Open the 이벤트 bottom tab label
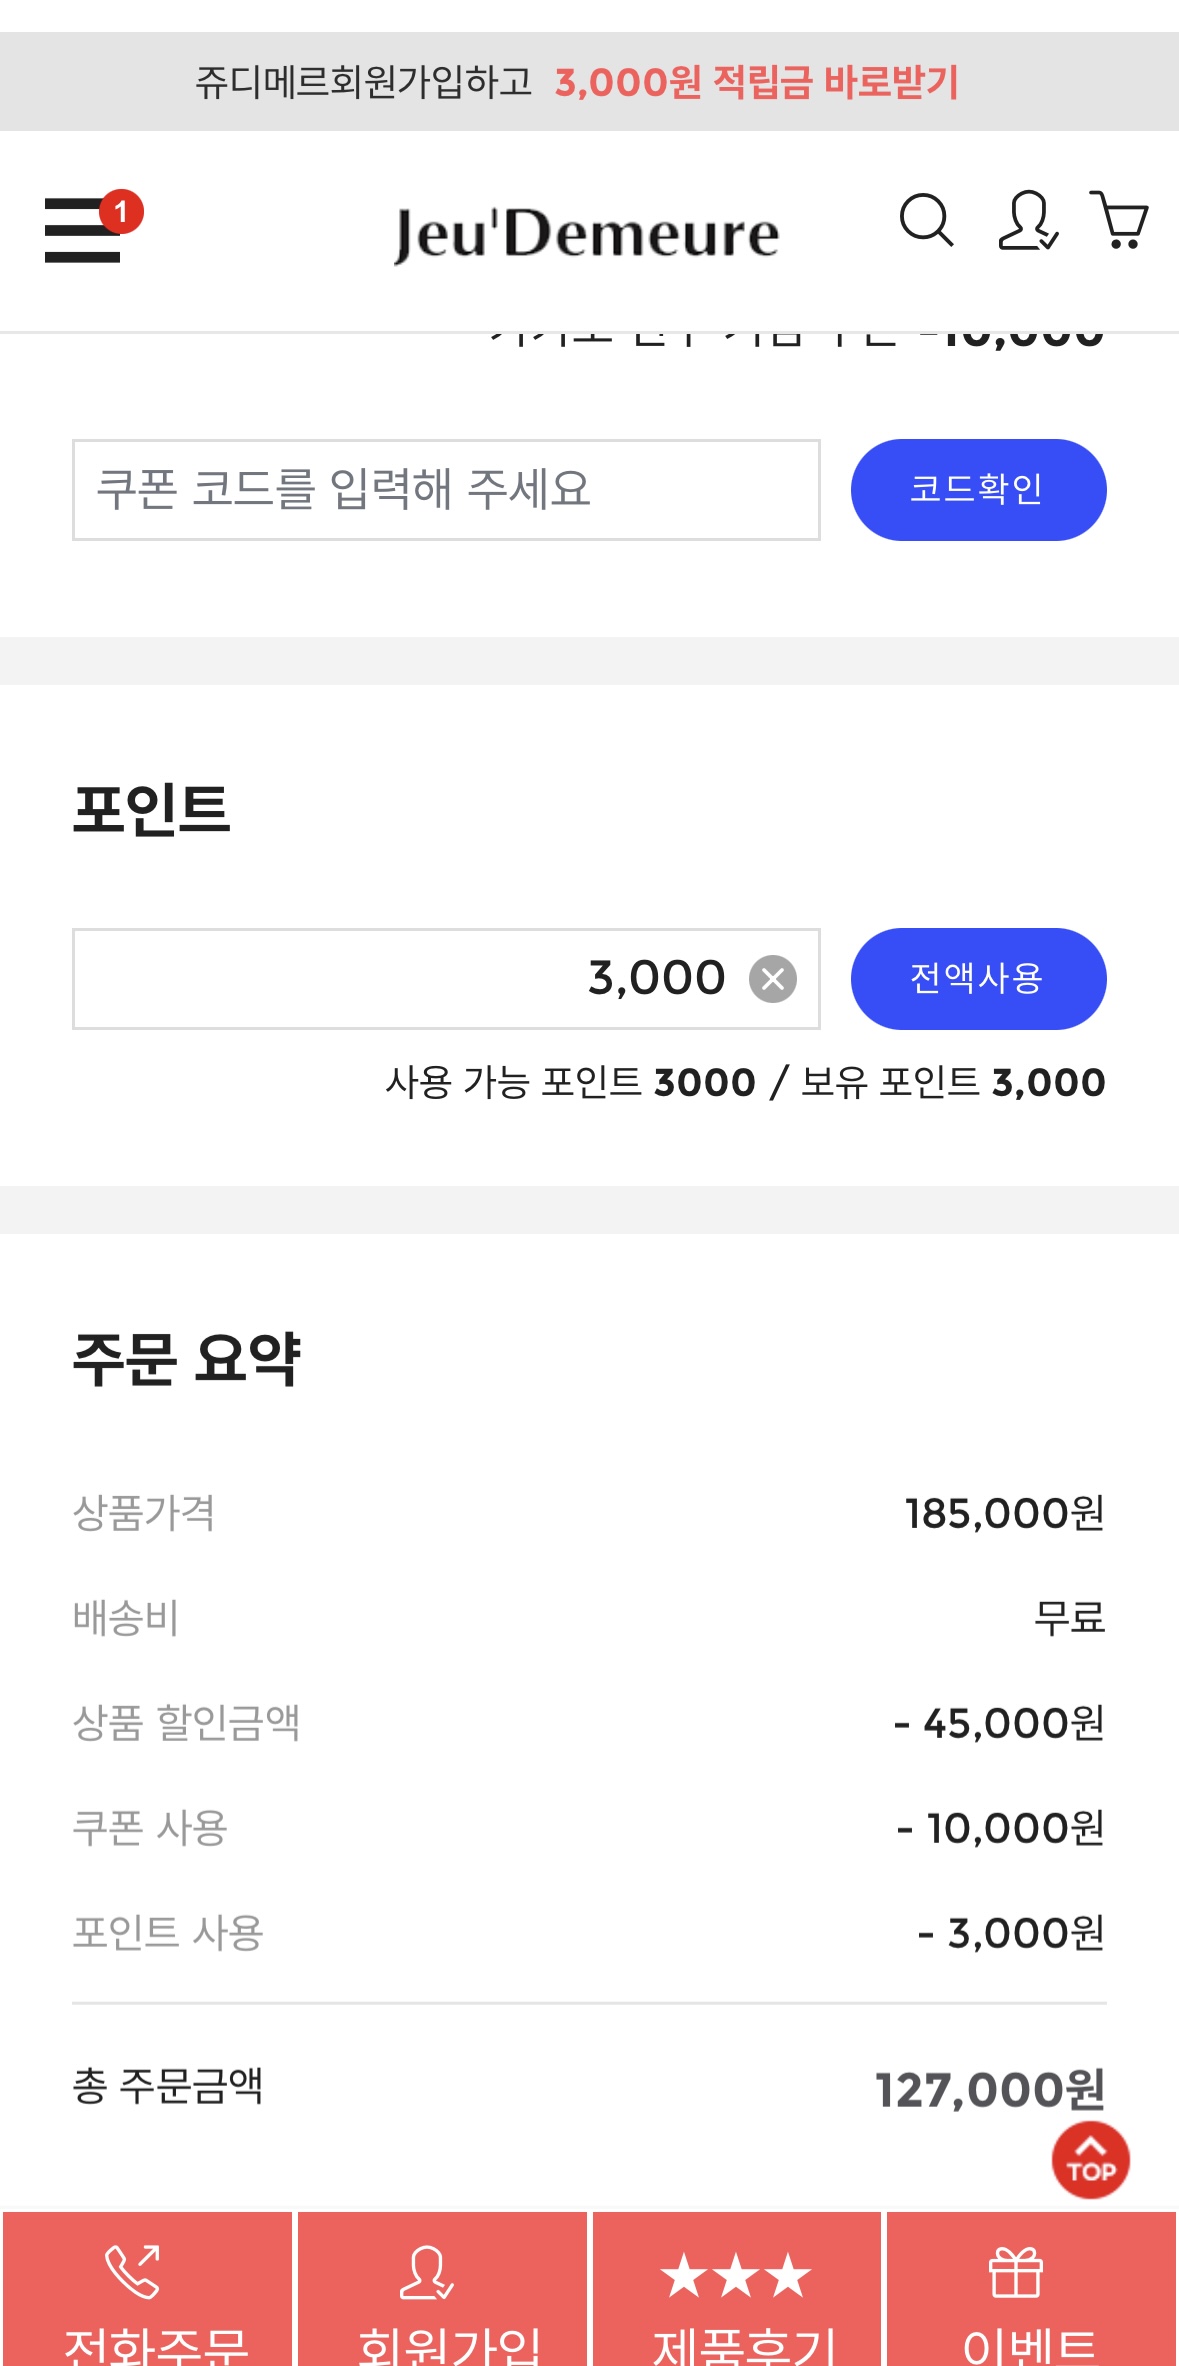 pyautogui.click(x=1030, y=2345)
